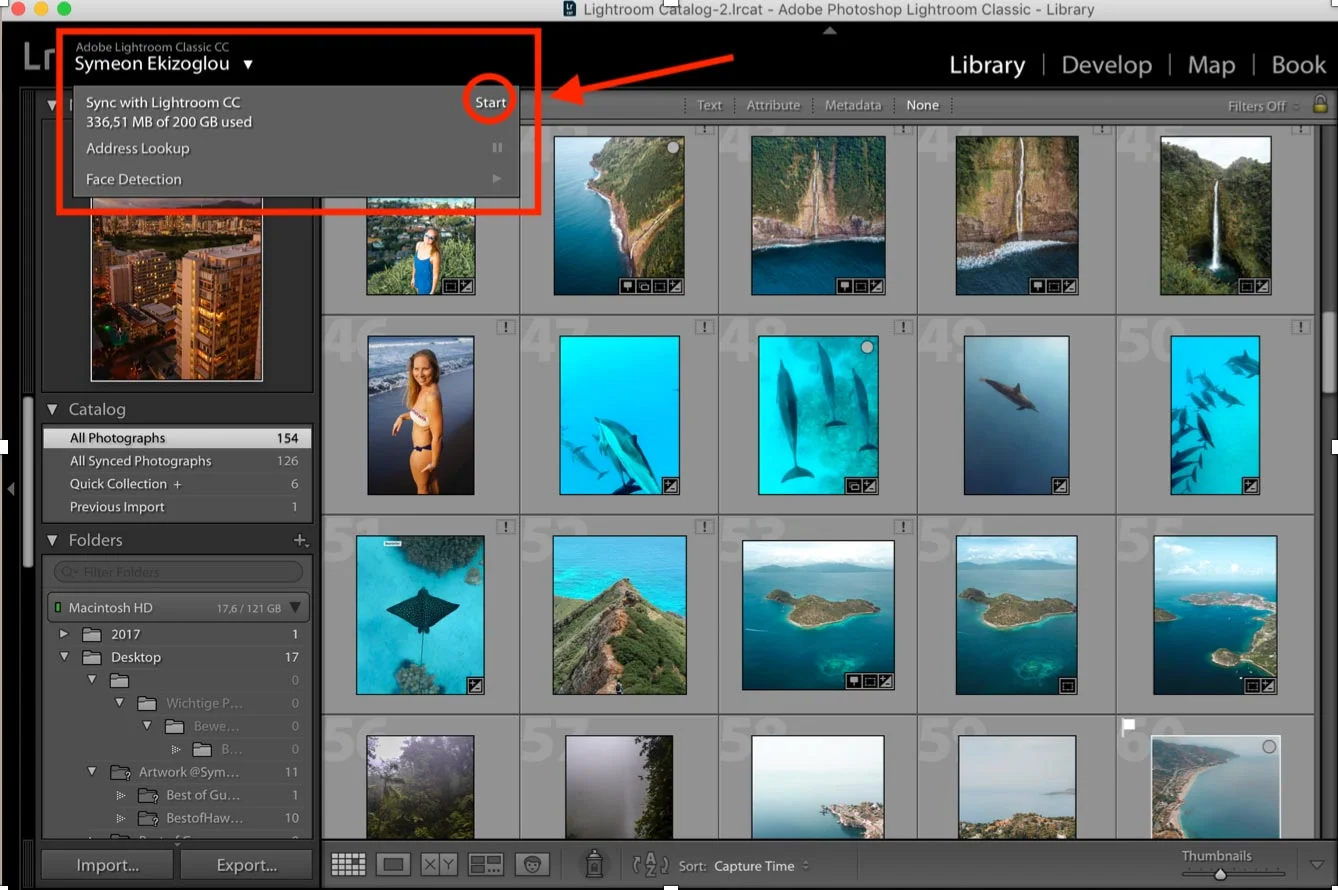This screenshot has height=890, width=1338.
Task: Click the grid vertical scrollbar
Action: pyautogui.click(x=1329, y=354)
